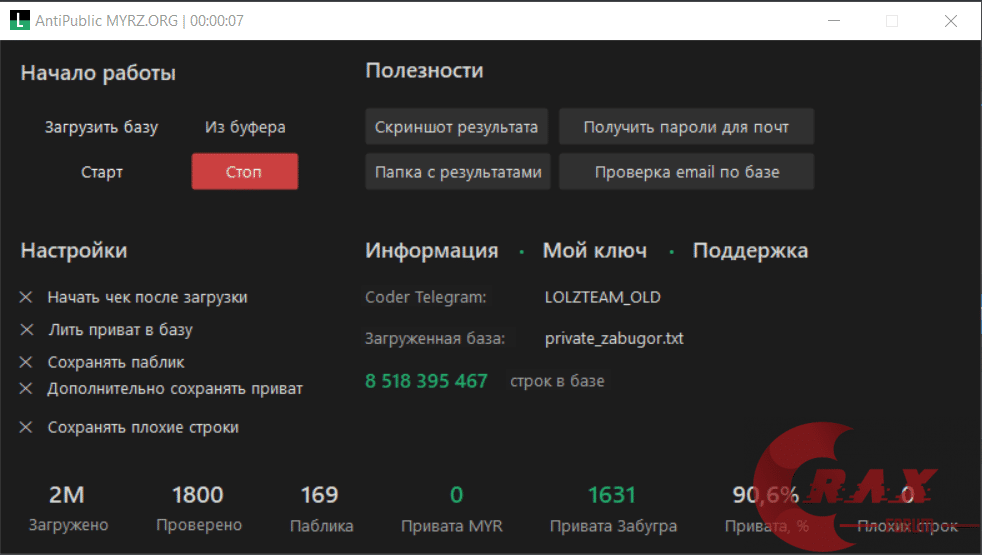
Task: Click the Coder Telegram label
Action: (425, 297)
